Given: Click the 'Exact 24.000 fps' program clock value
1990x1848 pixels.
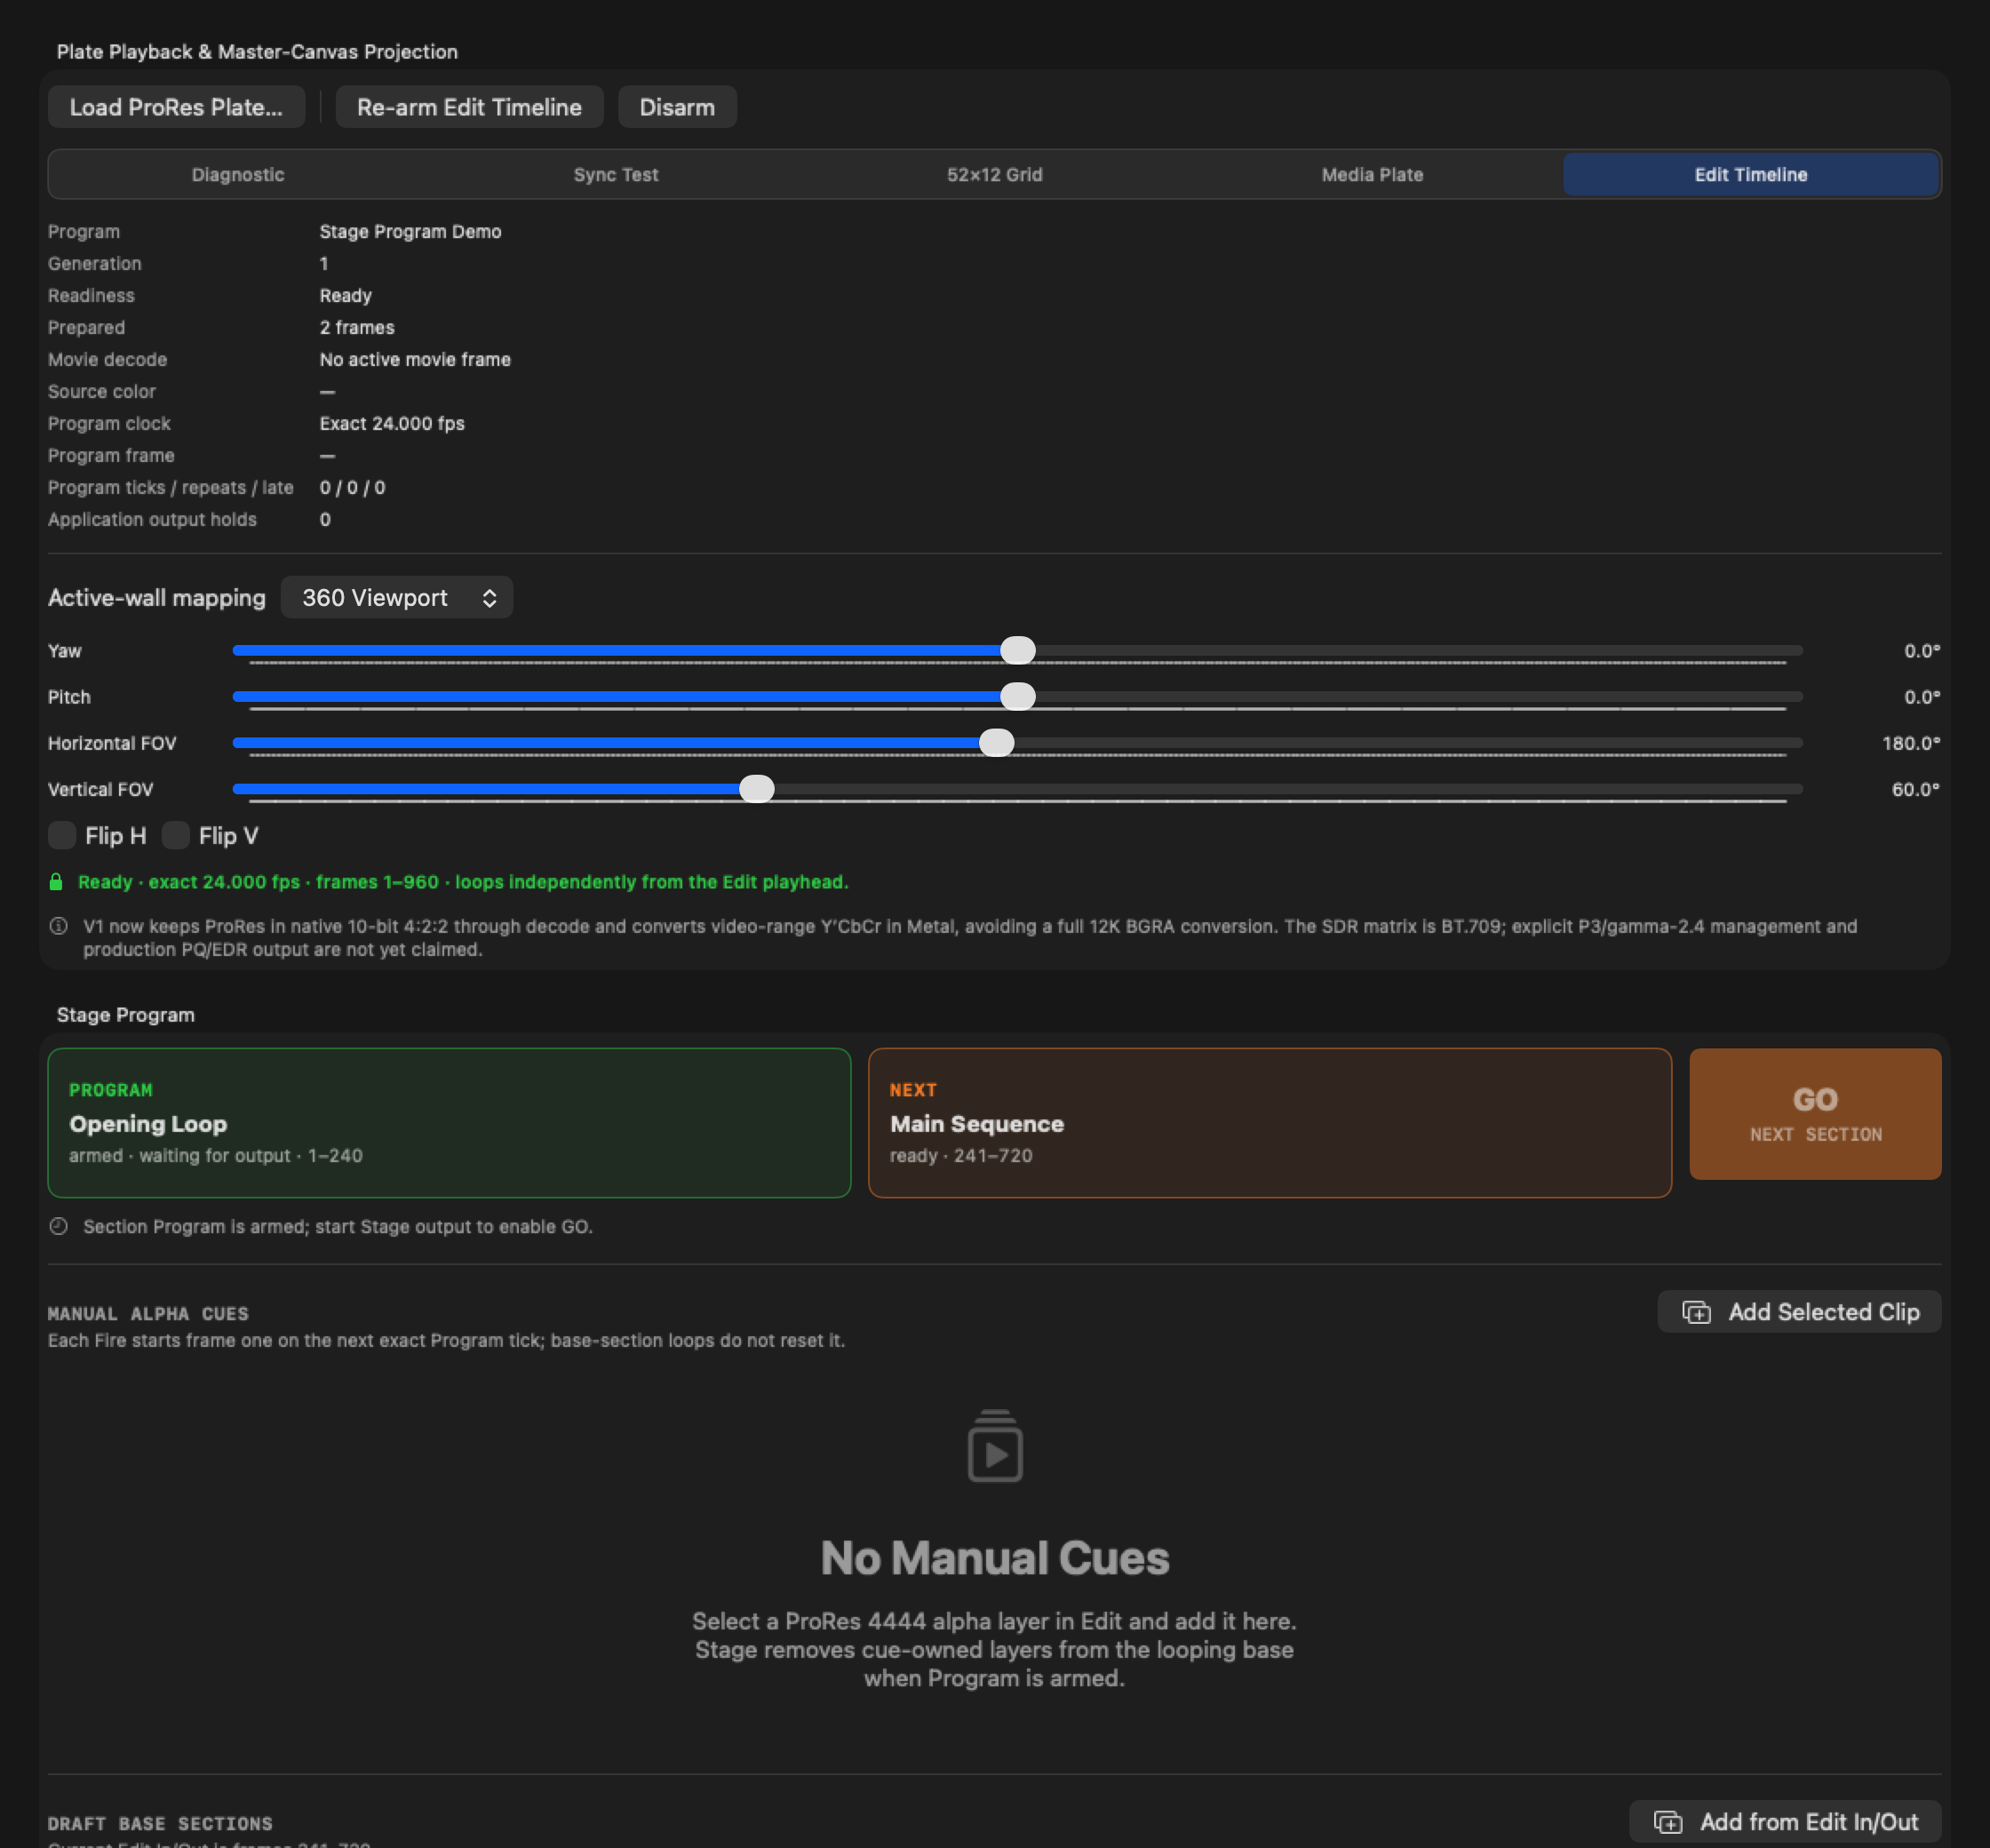Looking at the screenshot, I should click(x=392, y=423).
